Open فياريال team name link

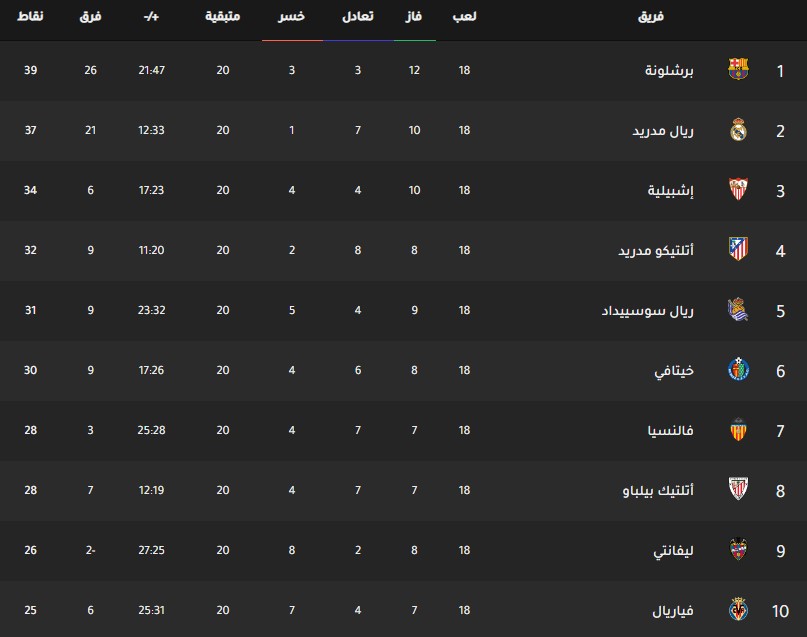tap(673, 610)
